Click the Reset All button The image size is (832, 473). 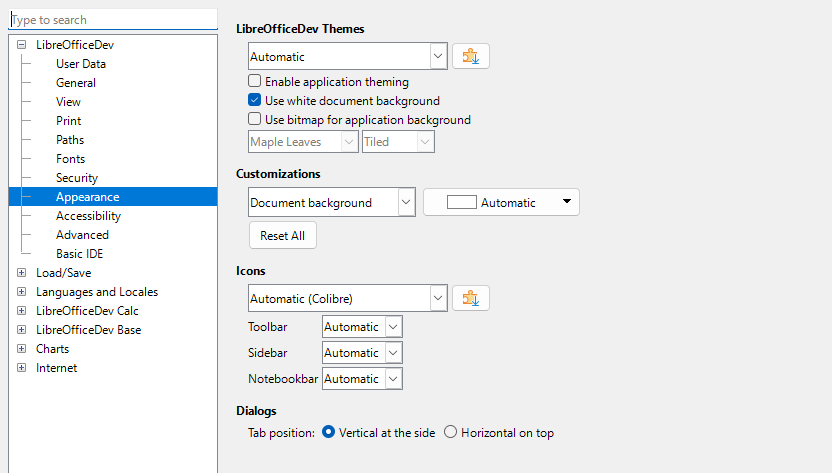283,235
